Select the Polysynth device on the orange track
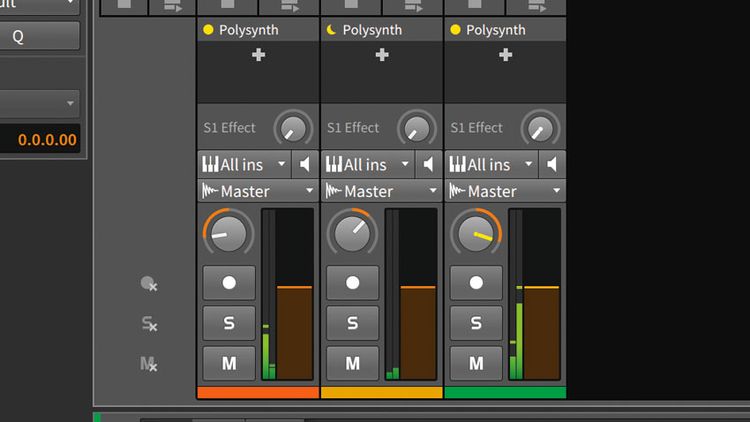The width and height of the screenshot is (750, 422). coord(258,30)
